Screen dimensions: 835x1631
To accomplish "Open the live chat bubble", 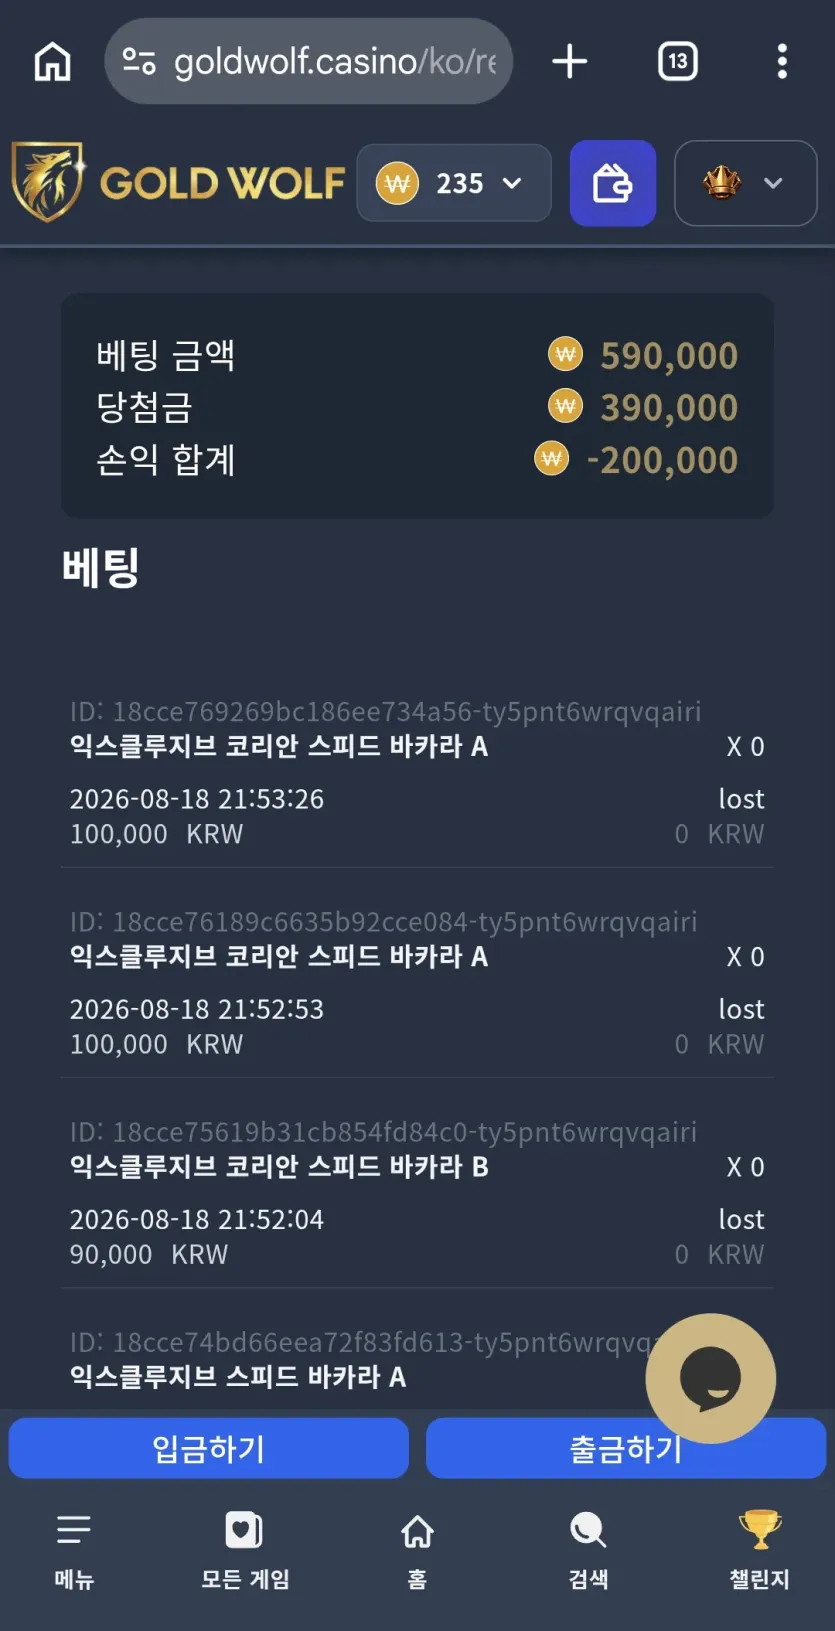I will tap(711, 1378).
